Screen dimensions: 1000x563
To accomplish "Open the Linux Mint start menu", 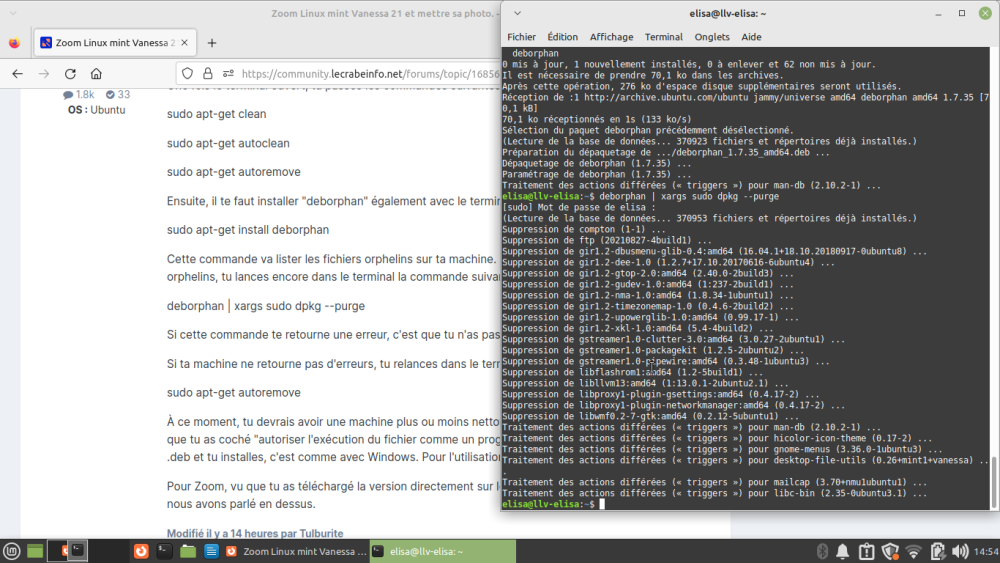I will 11,551.
